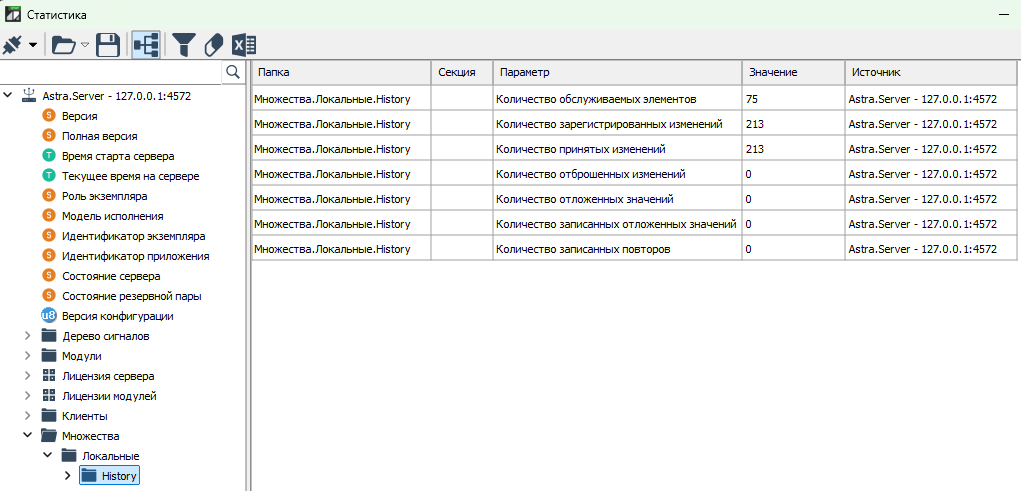Screen dimensions: 1021x491
Task: Expand the Дерево сигналов folder
Action: [x=28, y=336]
